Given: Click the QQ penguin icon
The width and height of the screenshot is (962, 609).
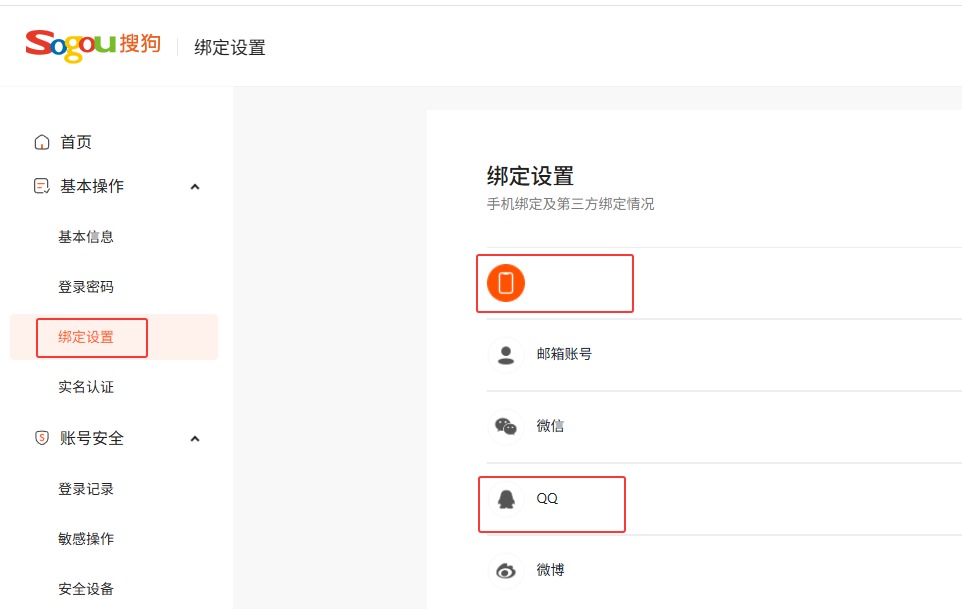Looking at the screenshot, I should tap(506, 499).
